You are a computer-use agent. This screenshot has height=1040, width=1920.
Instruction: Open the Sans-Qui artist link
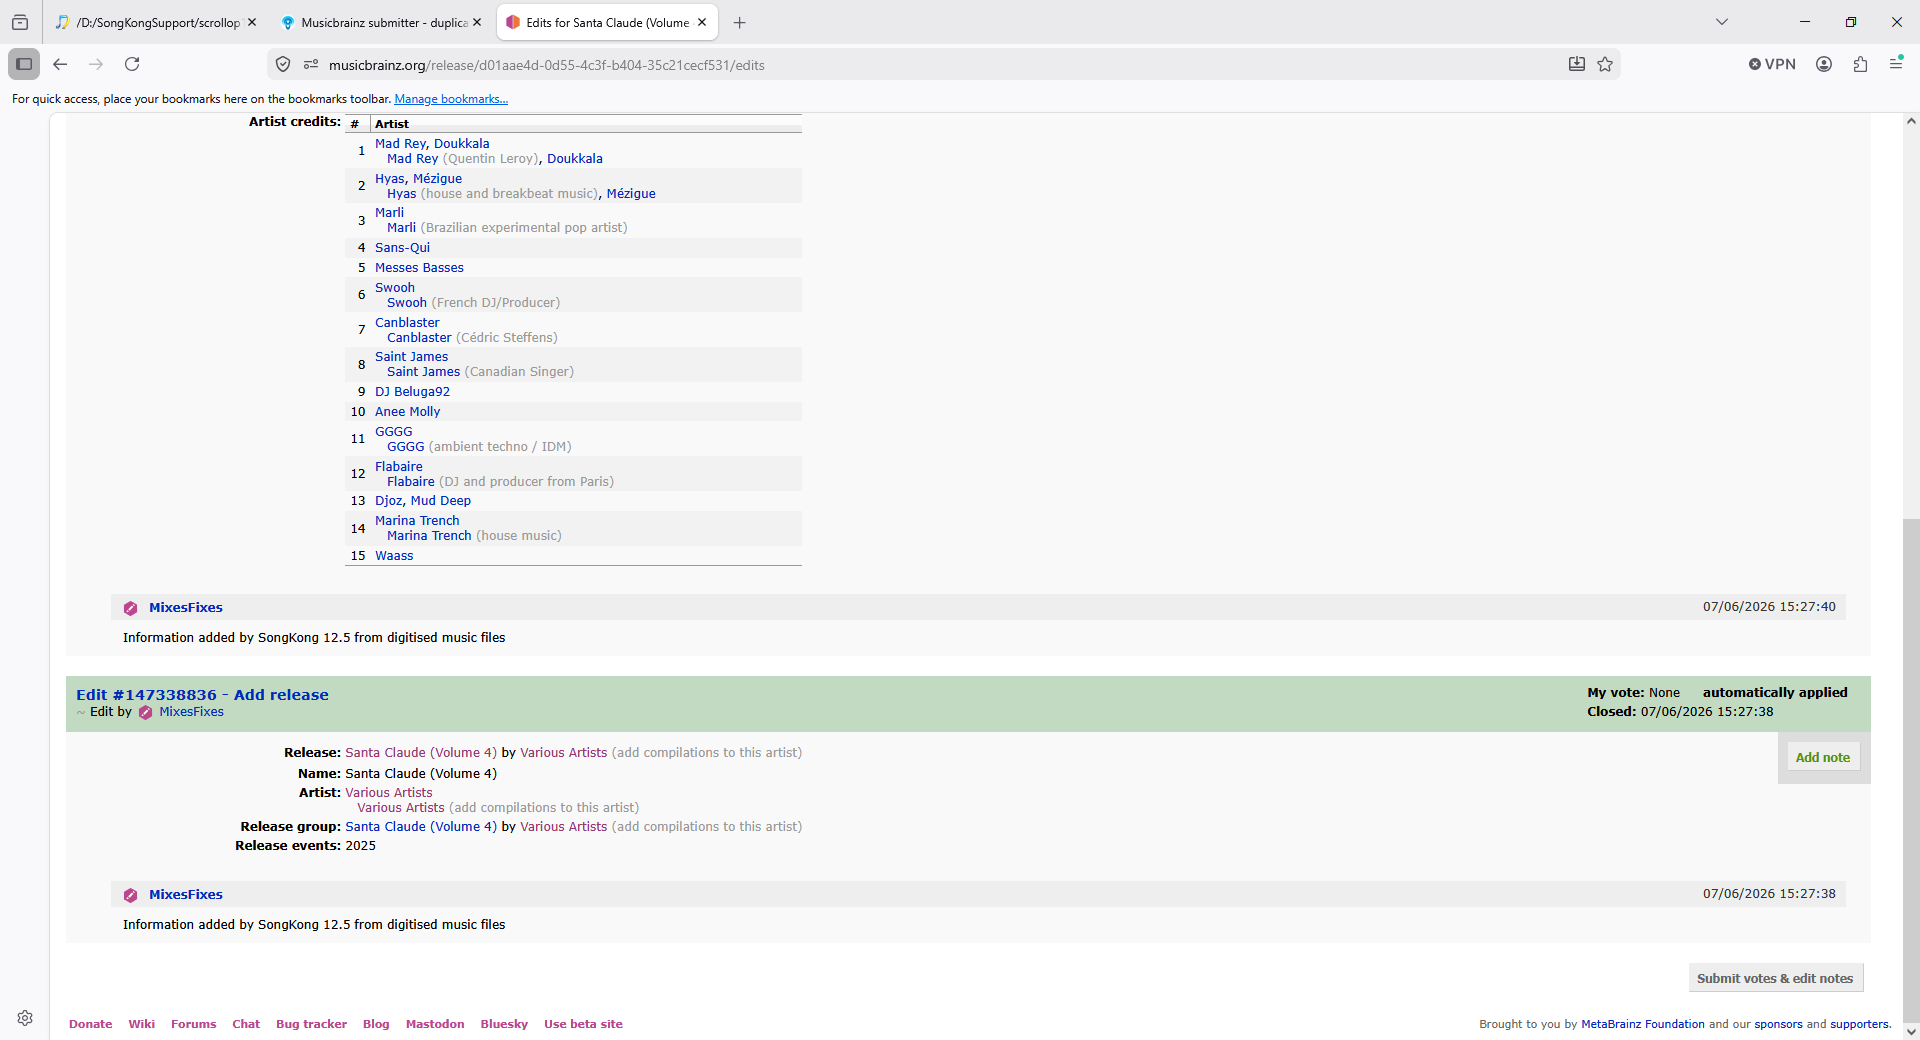[402, 248]
